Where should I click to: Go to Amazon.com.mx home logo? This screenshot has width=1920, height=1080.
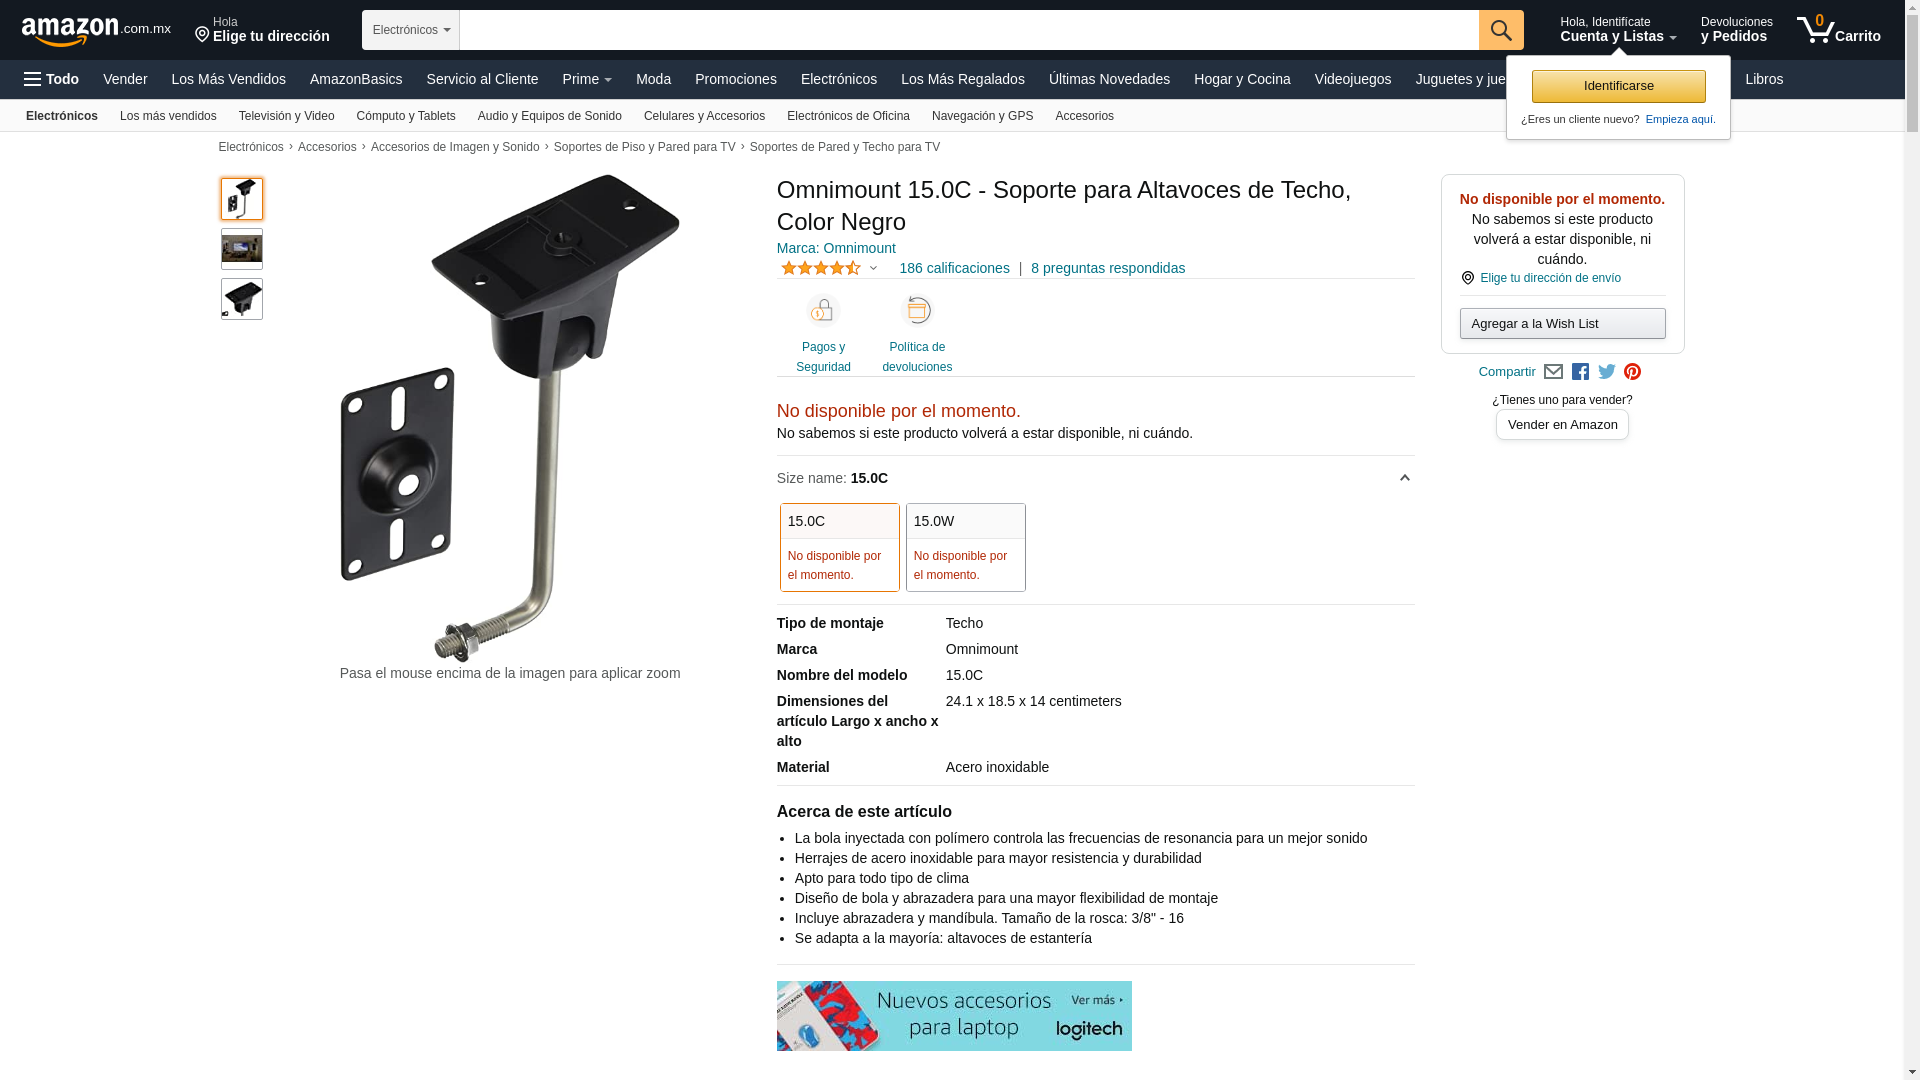[x=96, y=31]
